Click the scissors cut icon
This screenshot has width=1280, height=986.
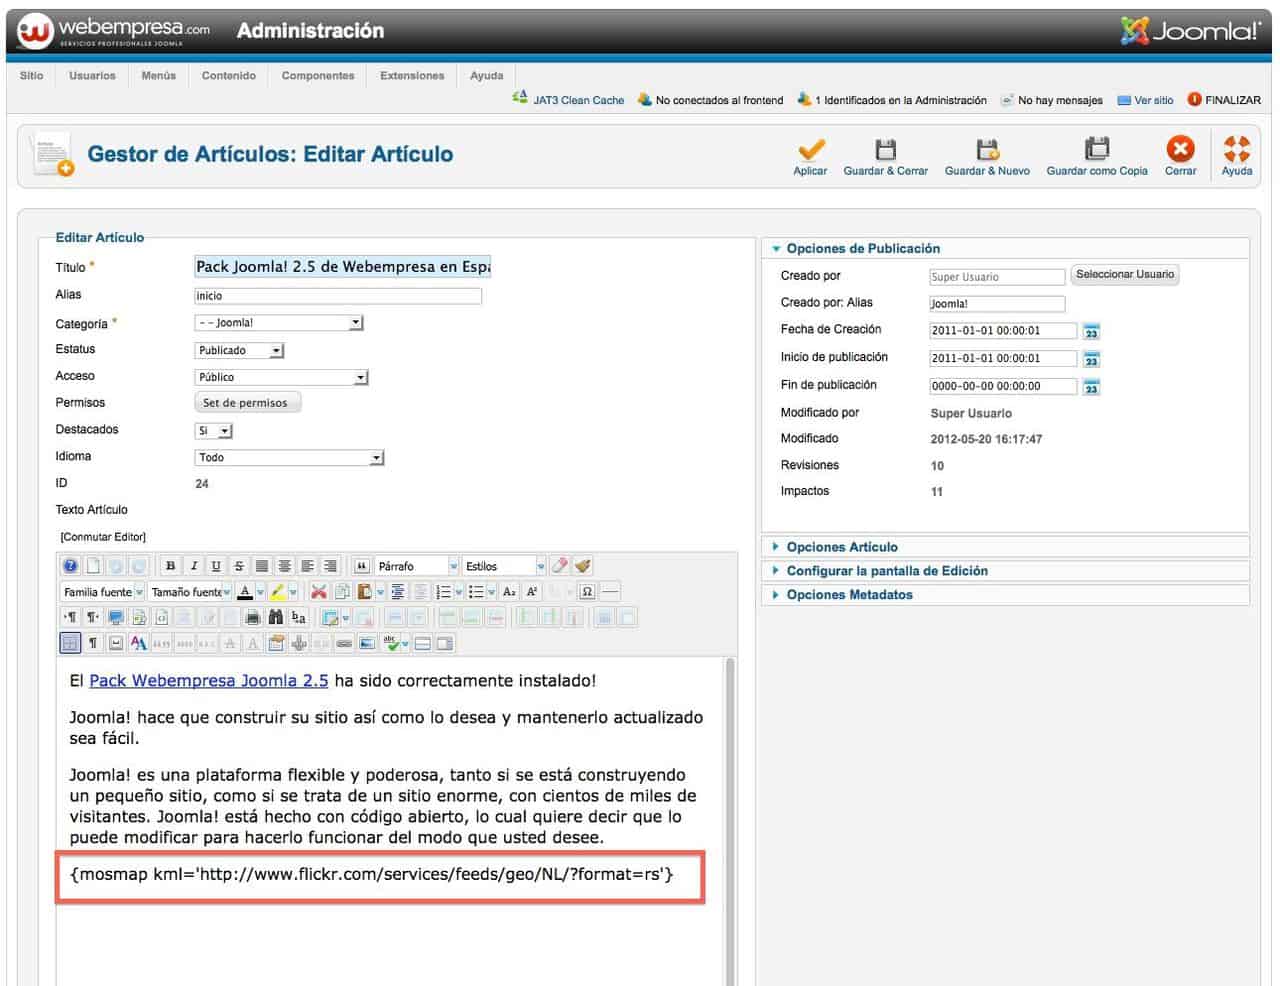pyautogui.click(x=319, y=592)
